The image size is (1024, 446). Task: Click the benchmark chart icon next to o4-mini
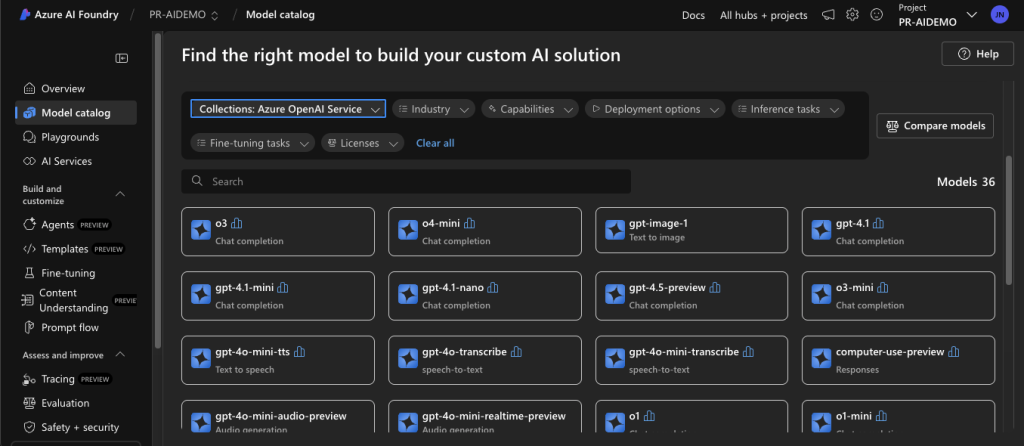coord(470,223)
